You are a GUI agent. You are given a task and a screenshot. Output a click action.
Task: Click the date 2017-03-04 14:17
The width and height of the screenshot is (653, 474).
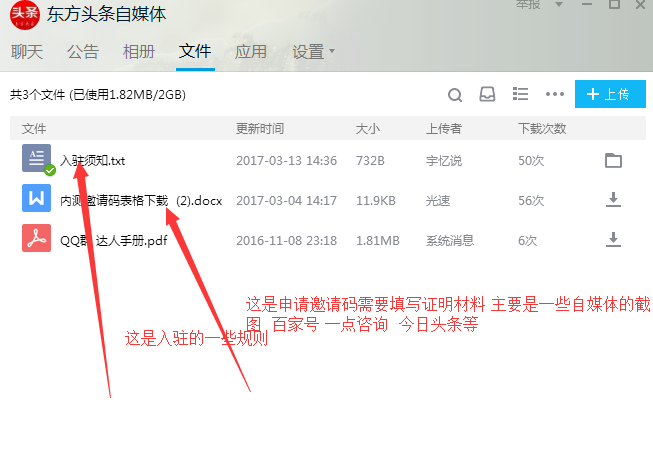[x=287, y=200]
